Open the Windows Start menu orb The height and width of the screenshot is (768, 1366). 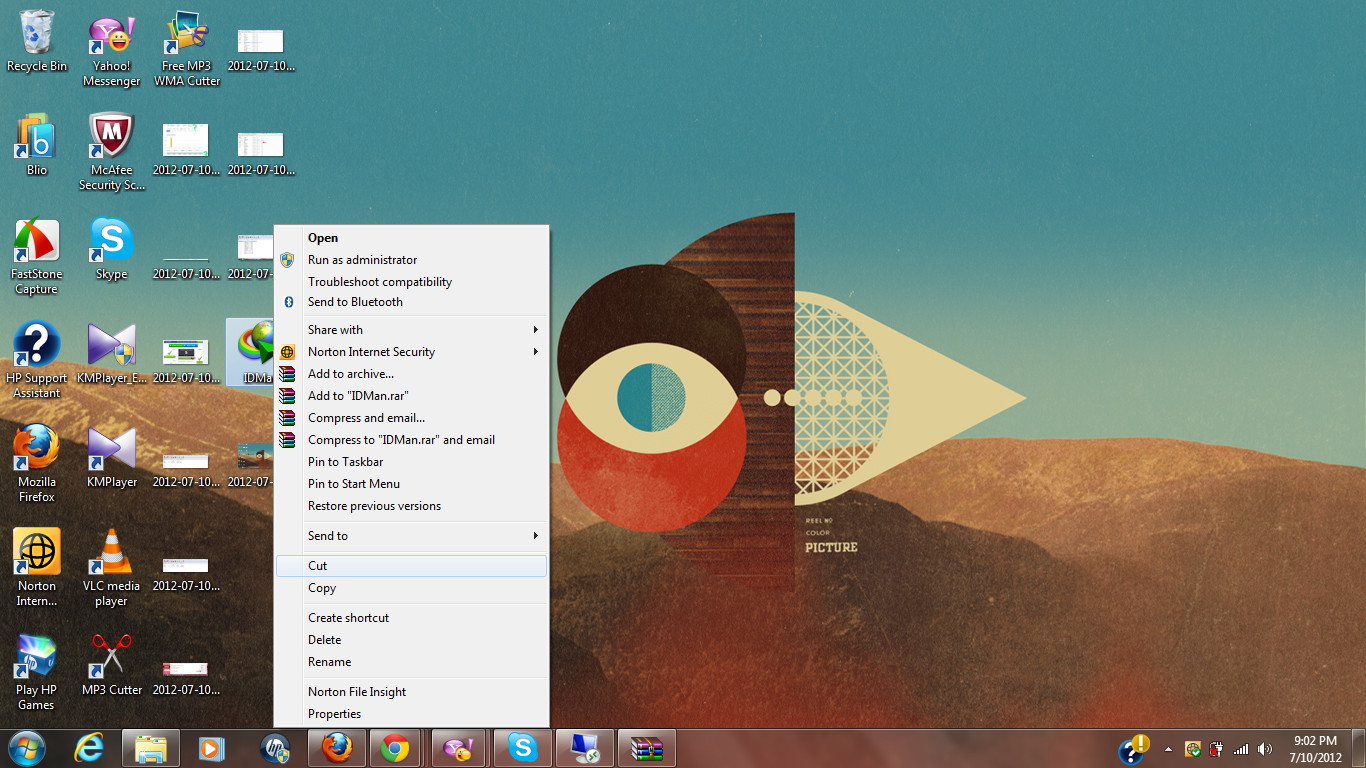tap(26, 748)
